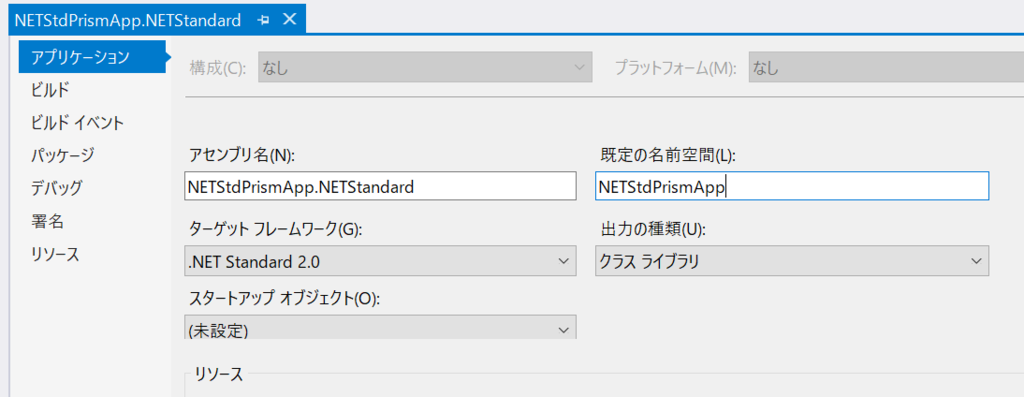This screenshot has width=1024, height=397.
Task: Switch to the ビルド page
Action: 50,89
